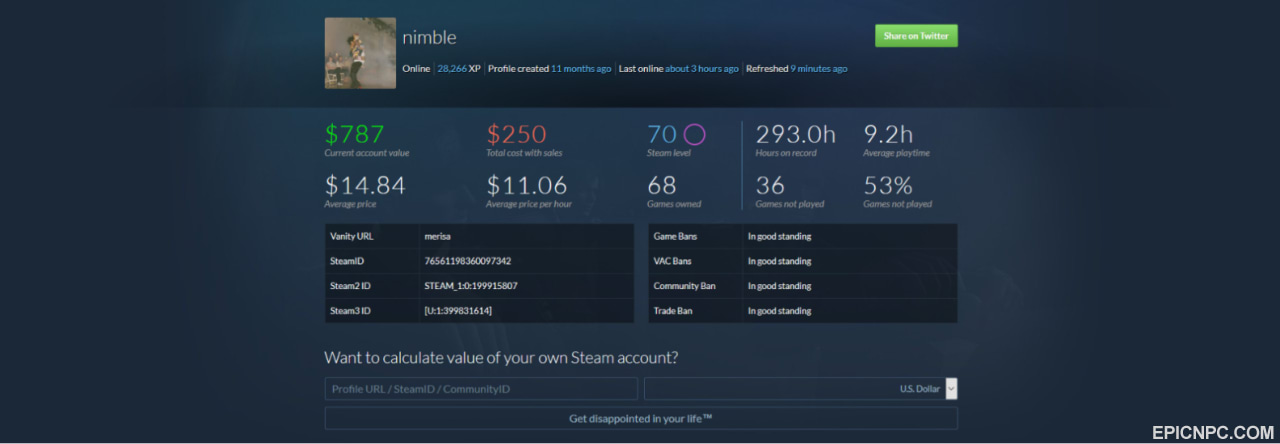The image size is (1280, 444).
Task: Click the 'Vanity URL' row label
Action: [x=350, y=236]
